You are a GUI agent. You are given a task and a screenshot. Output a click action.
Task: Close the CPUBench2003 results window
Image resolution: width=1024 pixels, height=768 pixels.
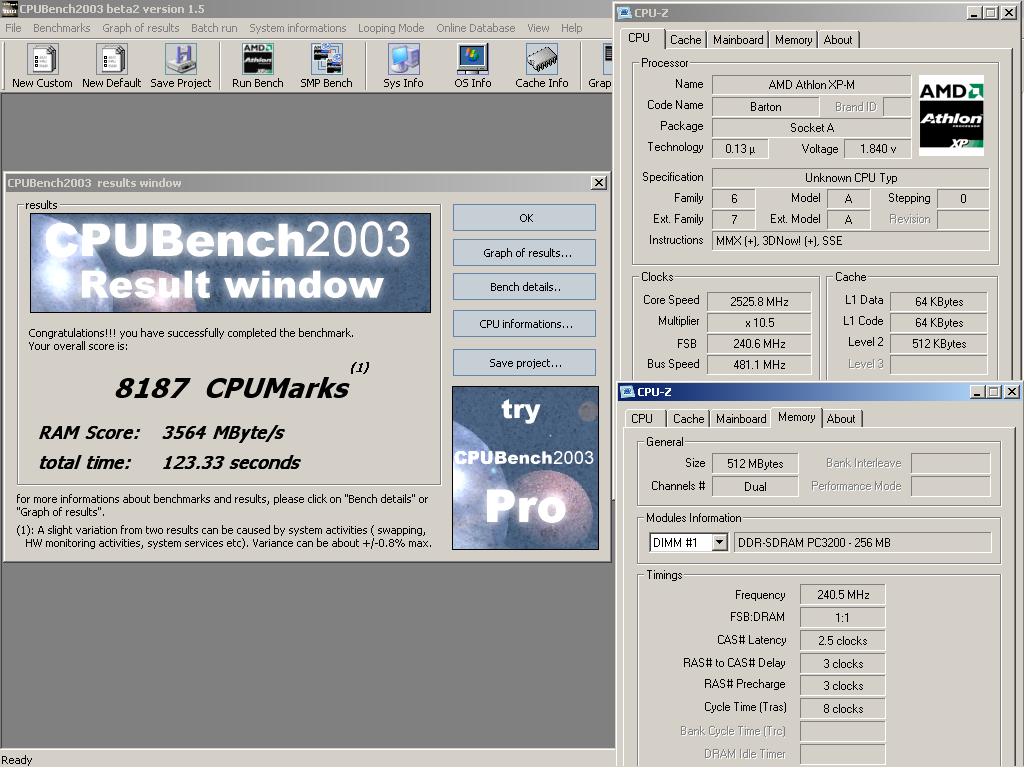coord(599,183)
